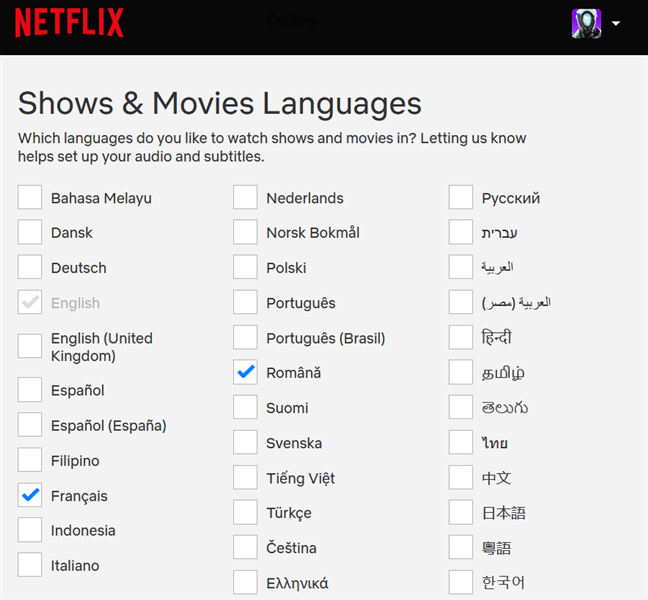Image resolution: width=648 pixels, height=600 pixels.
Task: Enable the Tiếng Việt checkbox
Action: click(x=245, y=477)
